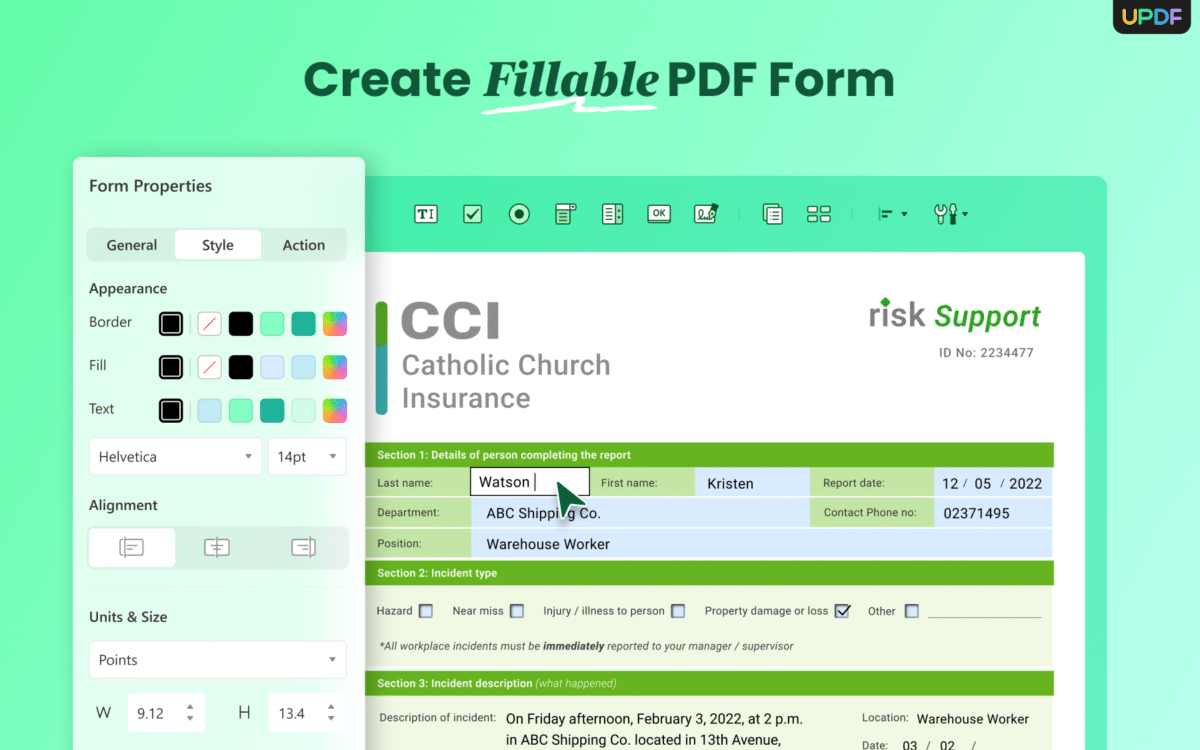Open the Units dropdown showing Points
The height and width of the screenshot is (750, 1200).
tap(218, 659)
